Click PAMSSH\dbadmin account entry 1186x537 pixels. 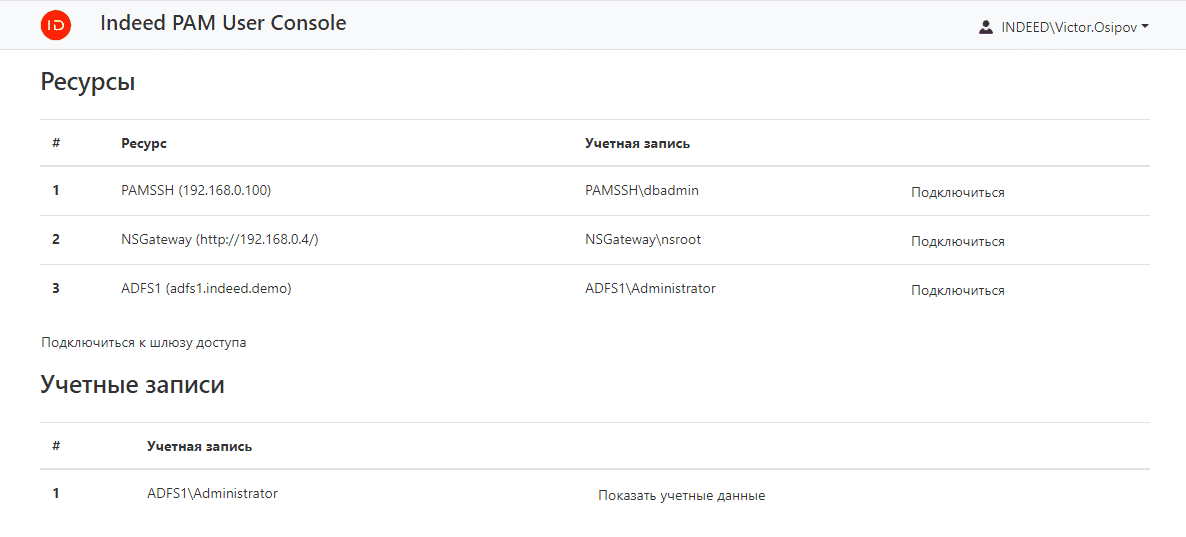[641, 190]
